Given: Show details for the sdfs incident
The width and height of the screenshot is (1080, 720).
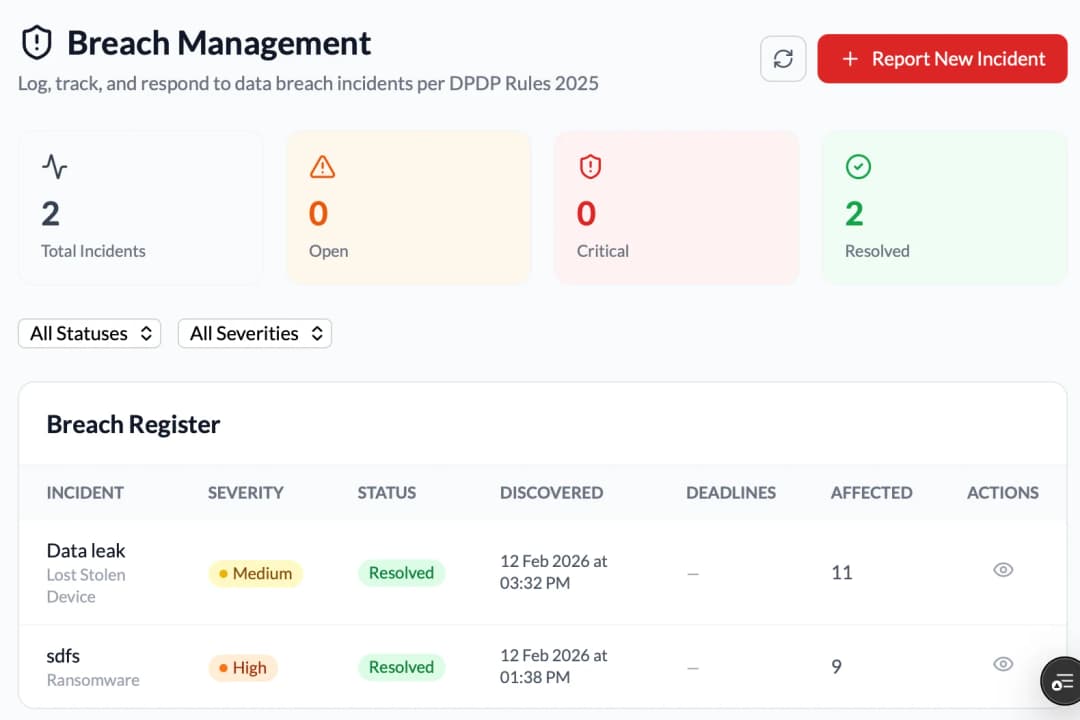Looking at the screenshot, I should tap(1003, 664).
